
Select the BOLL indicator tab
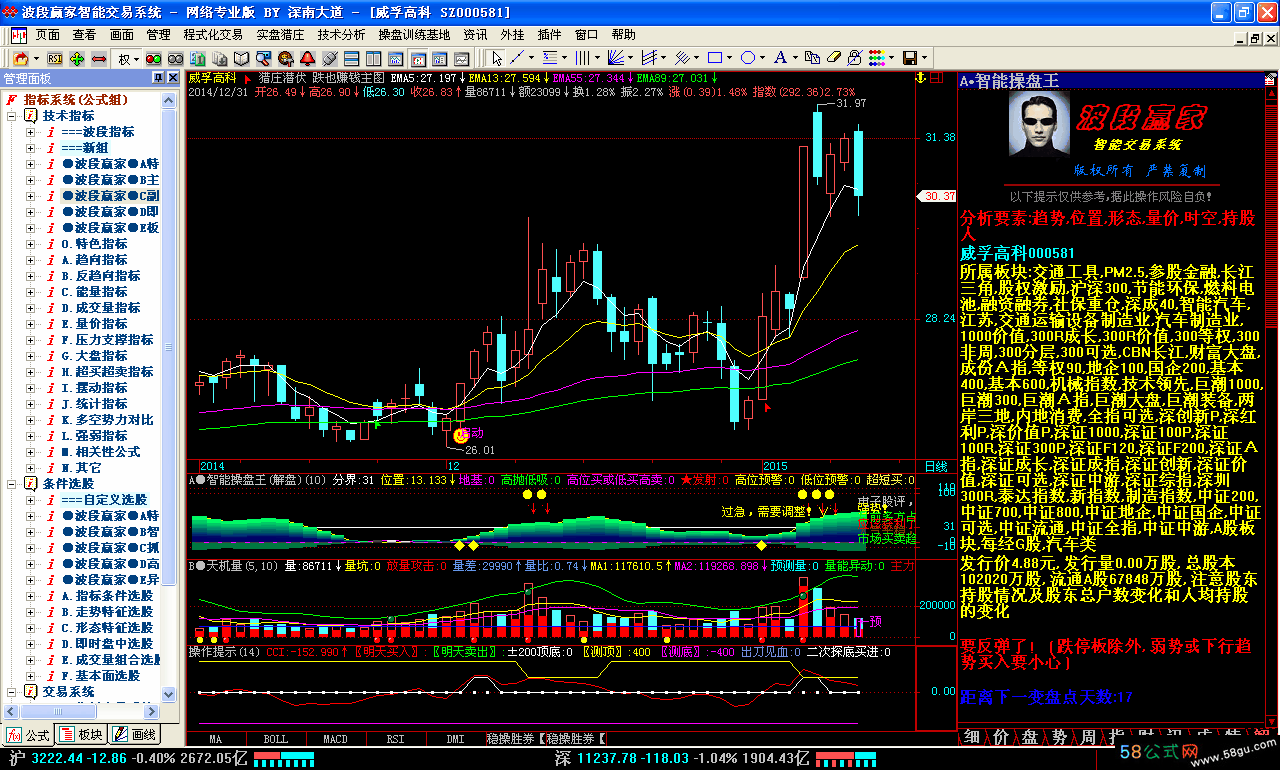click(x=275, y=739)
